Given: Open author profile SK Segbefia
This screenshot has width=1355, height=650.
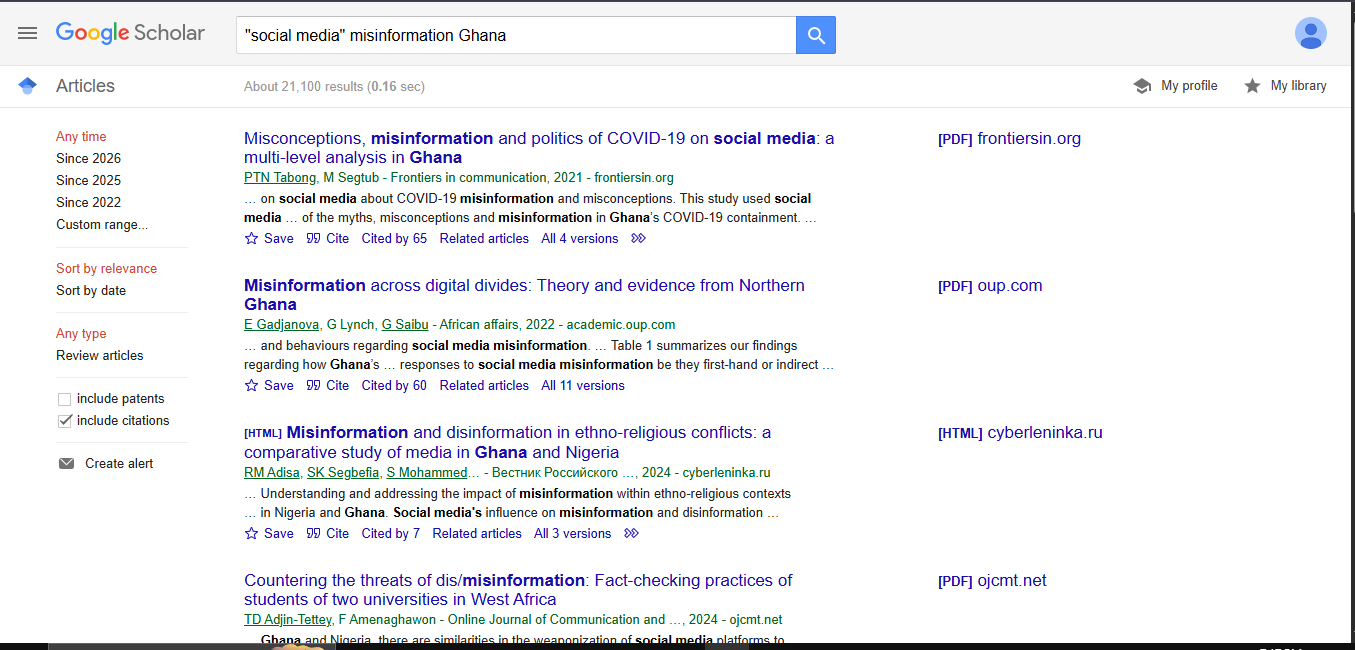Looking at the screenshot, I should pos(343,472).
